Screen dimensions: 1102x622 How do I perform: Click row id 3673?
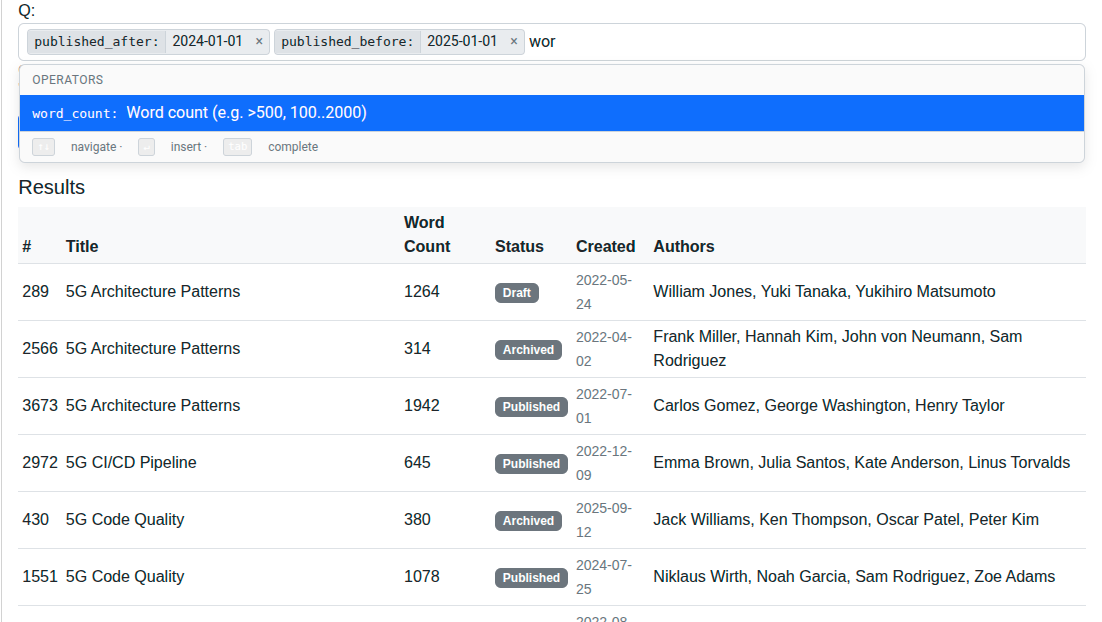pos(40,406)
